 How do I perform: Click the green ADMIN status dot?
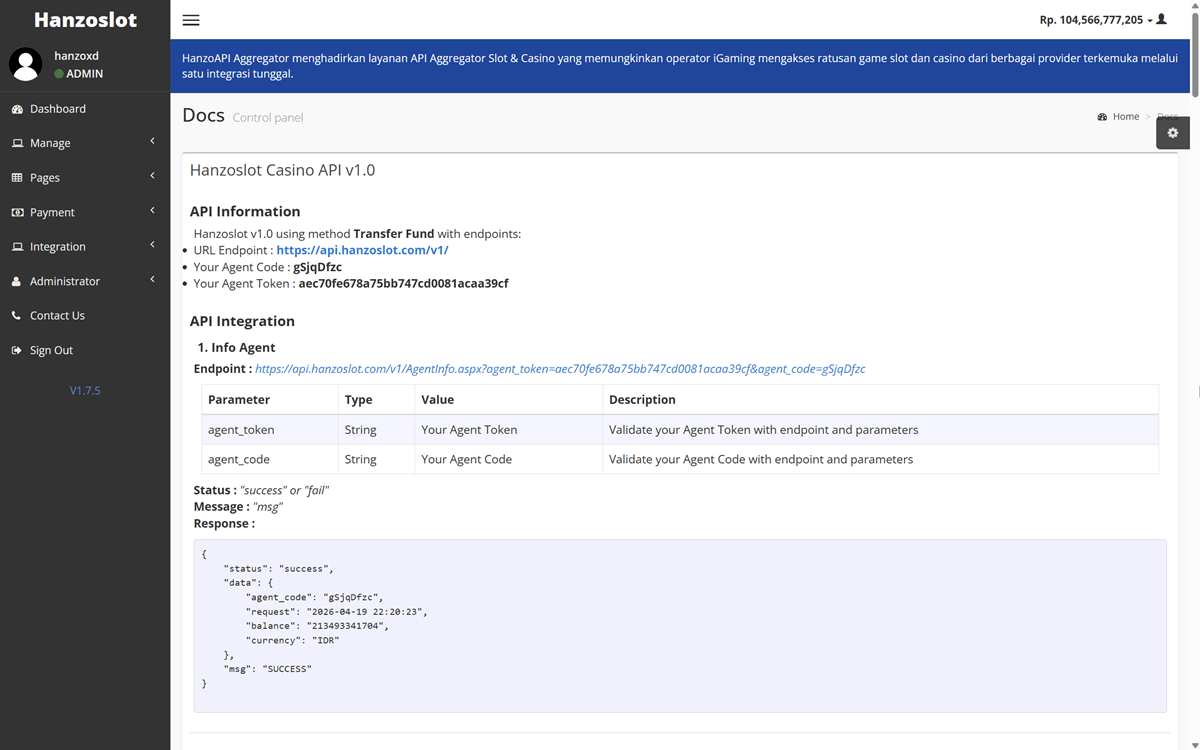59,74
